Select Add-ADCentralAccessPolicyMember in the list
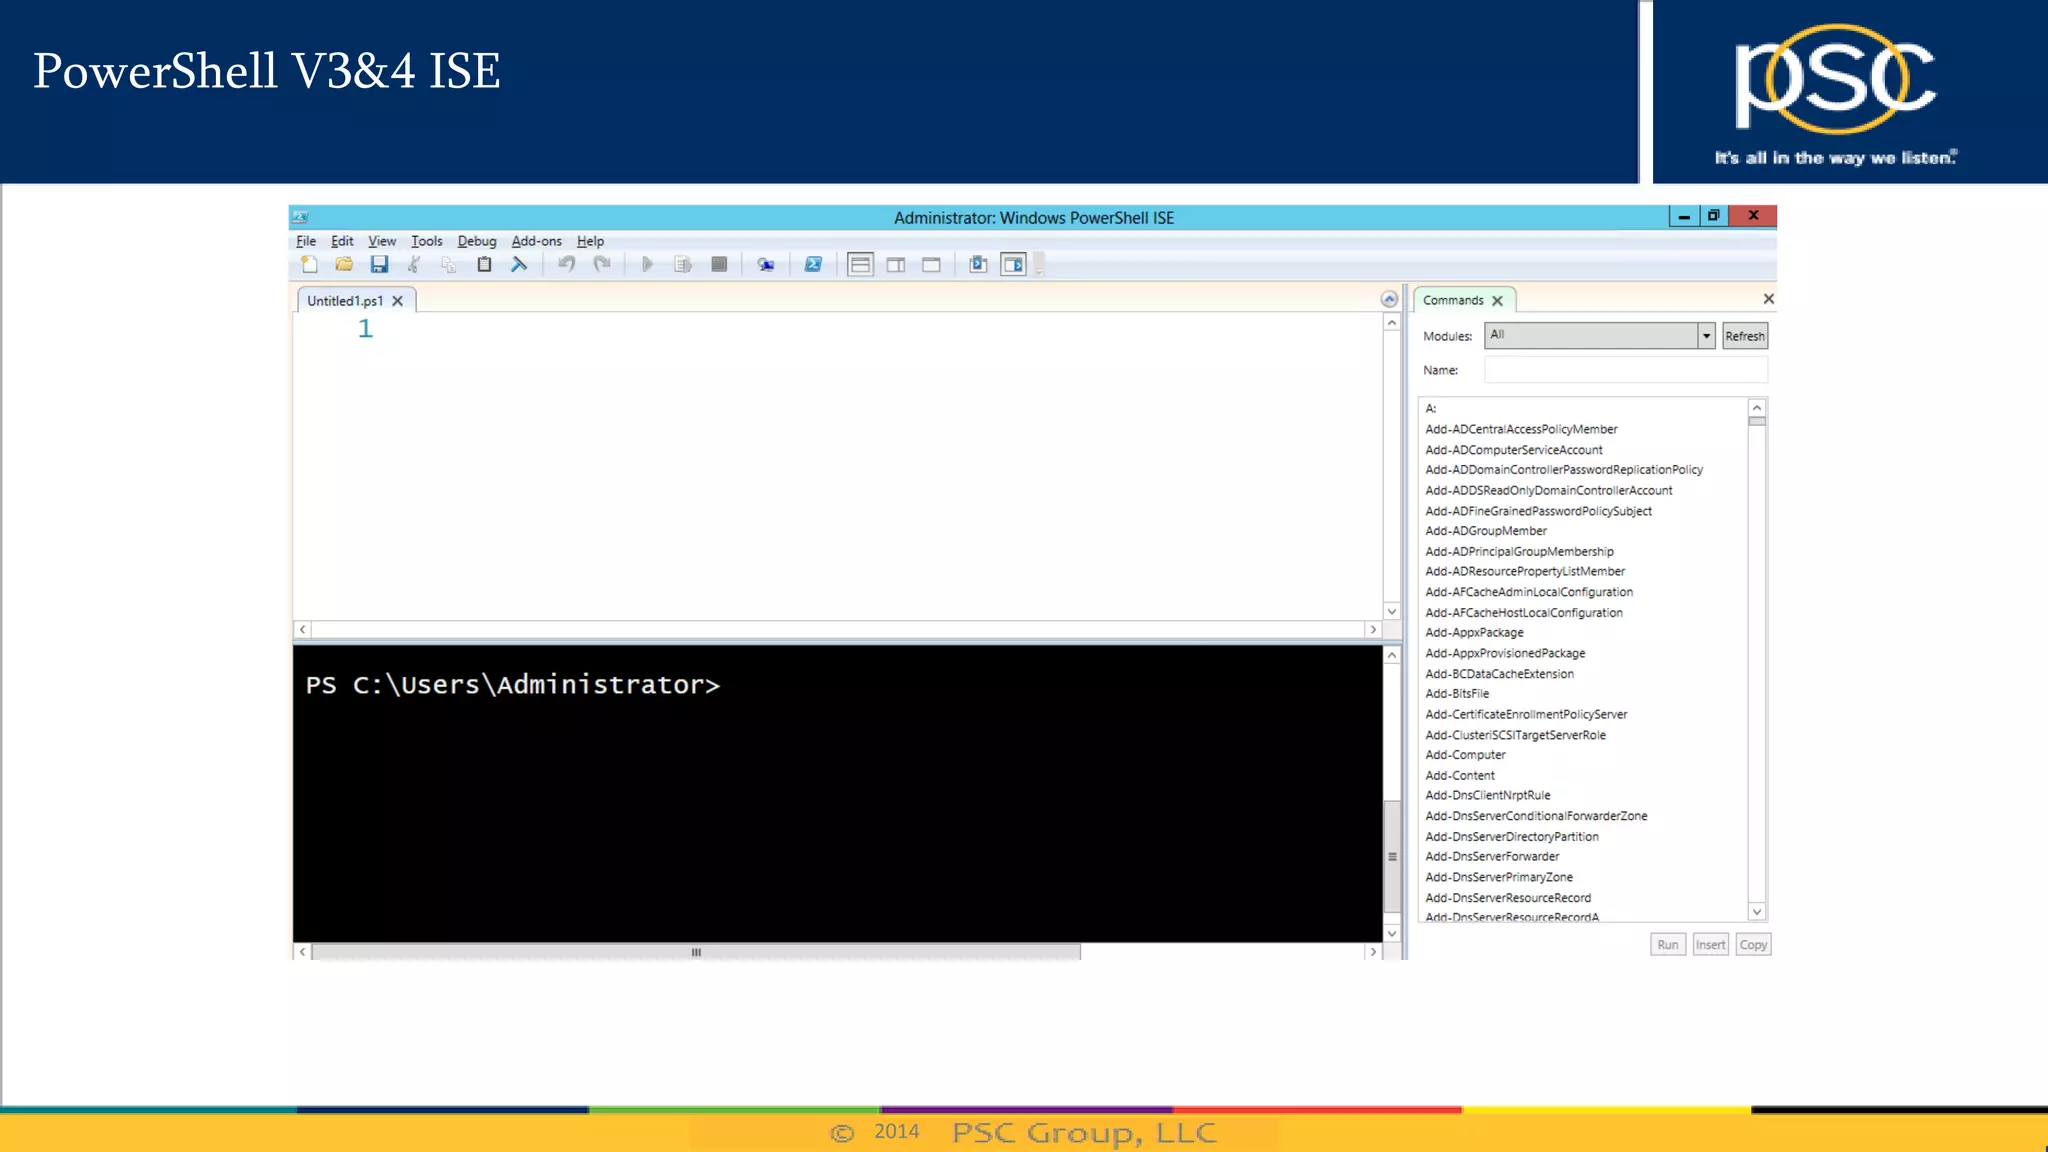 pos(1521,429)
